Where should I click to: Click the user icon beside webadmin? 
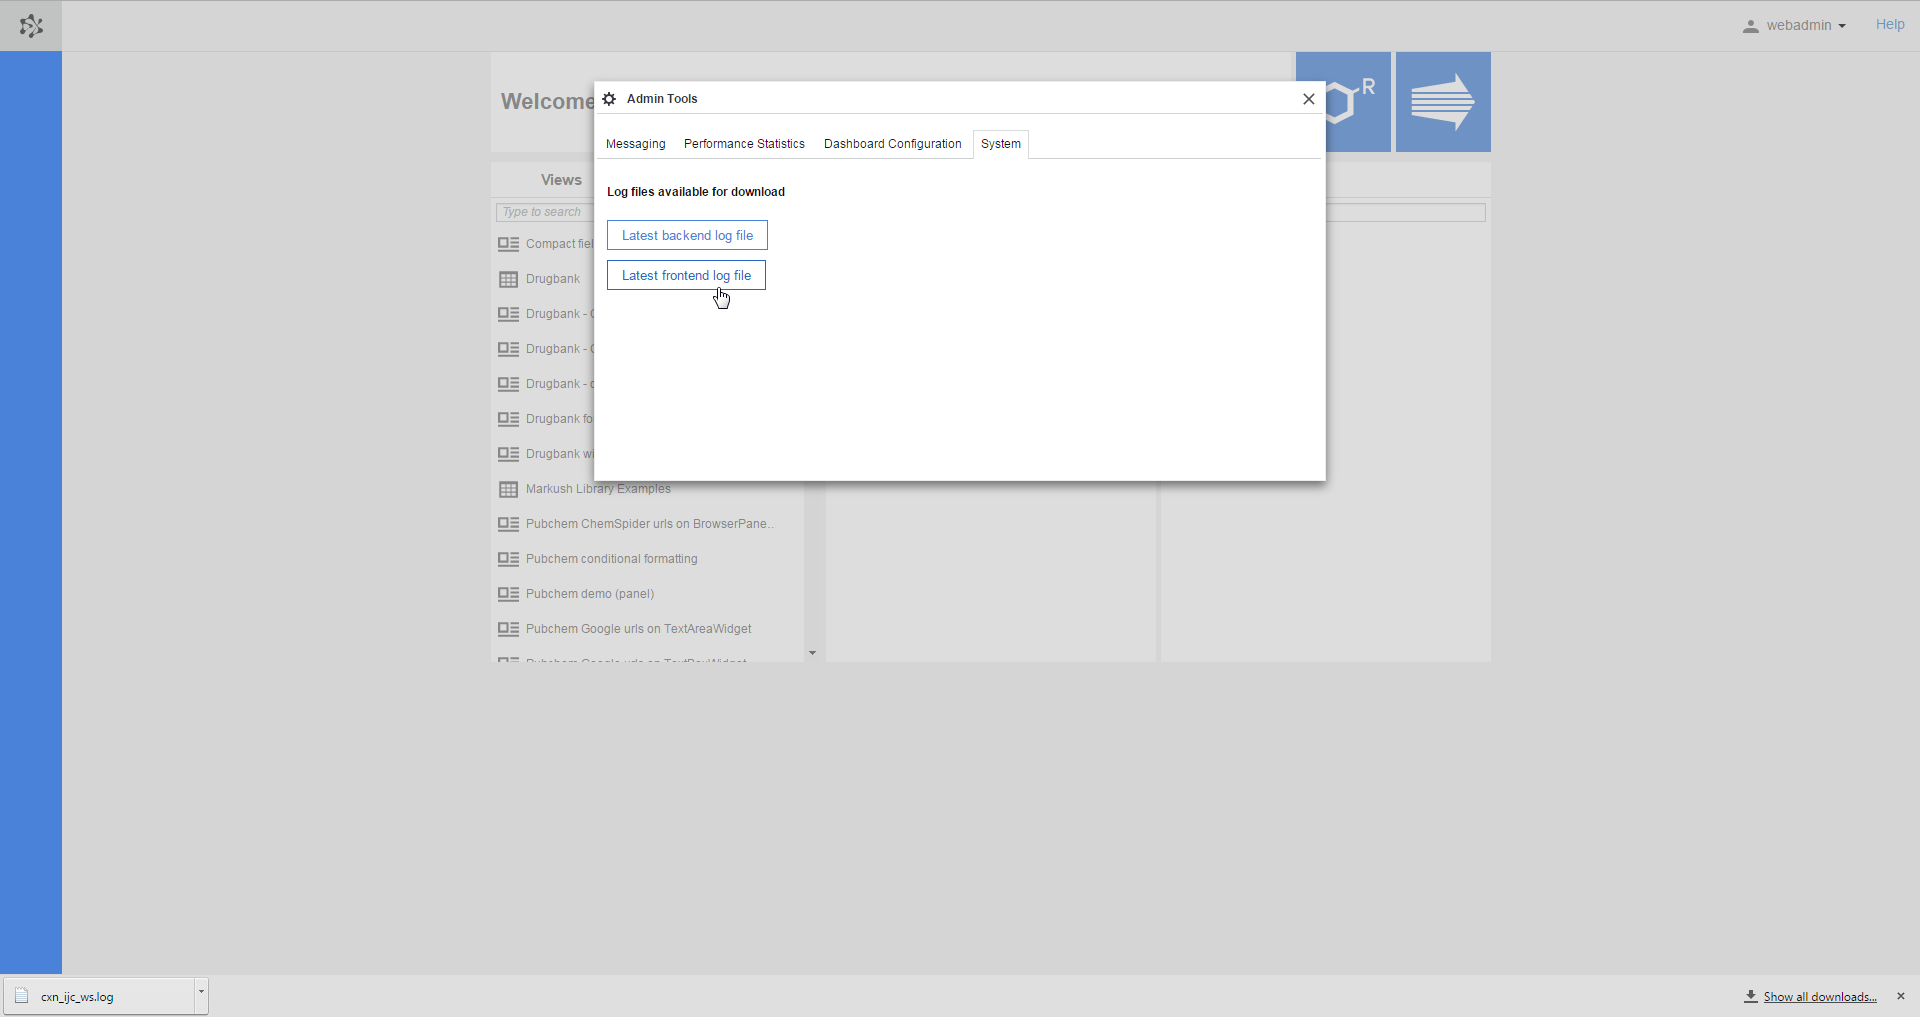pyautogui.click(x=1752, y=25)
